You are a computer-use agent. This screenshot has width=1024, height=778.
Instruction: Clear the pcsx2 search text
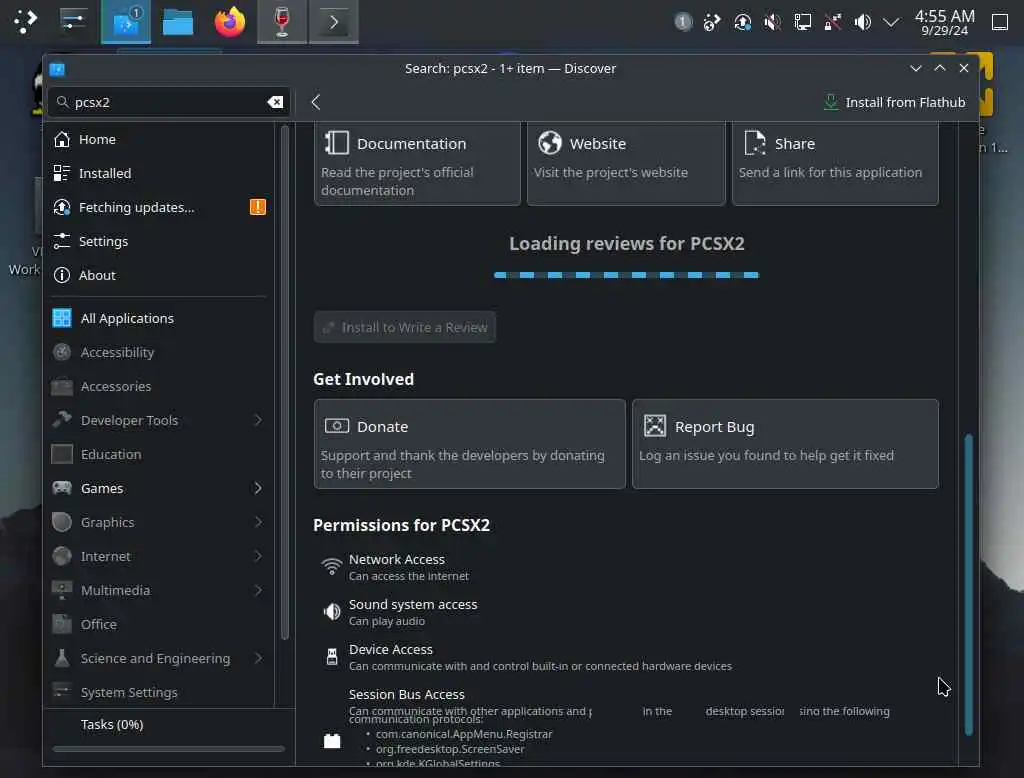276,102
